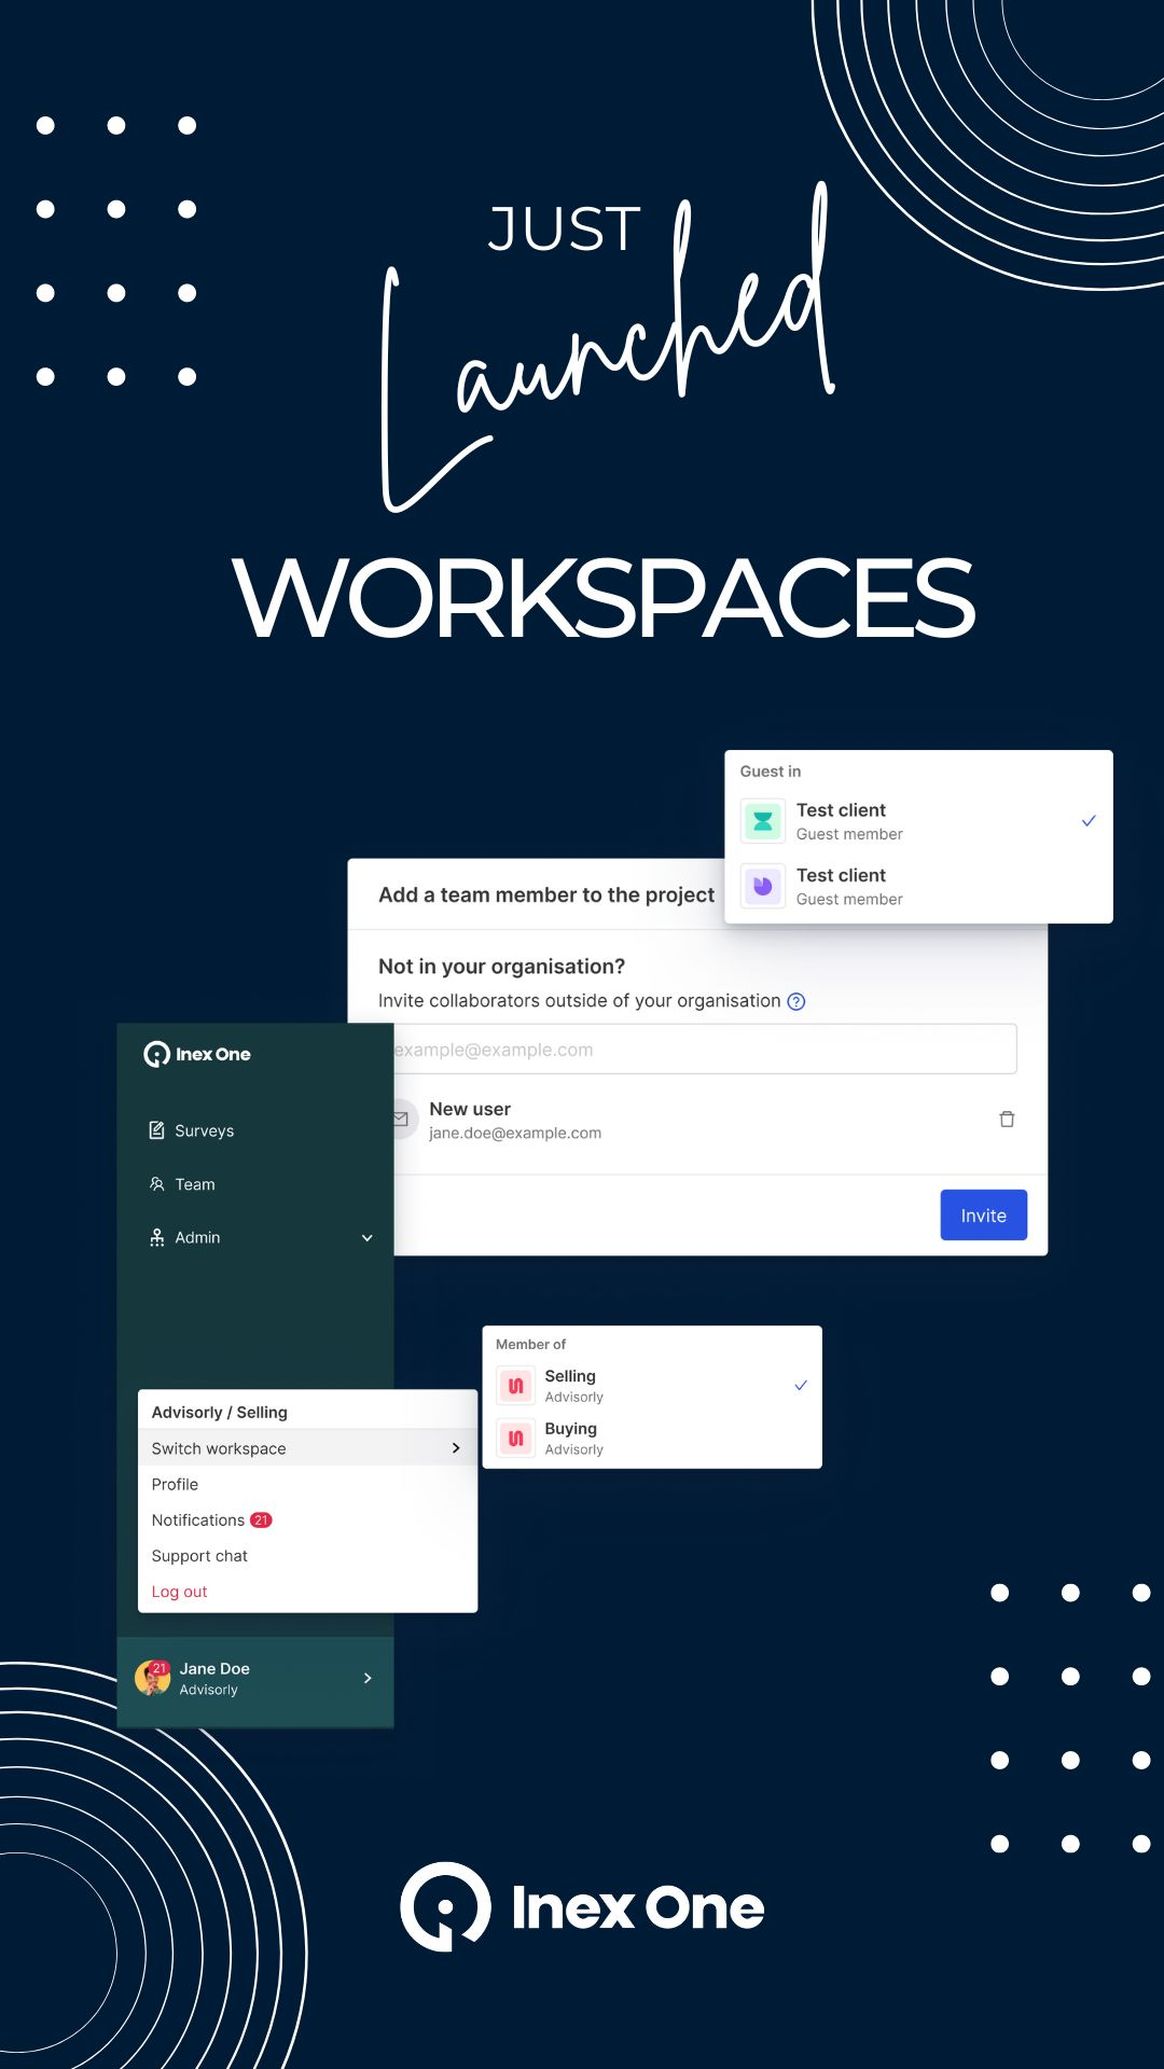
Task: Switch to the Buying workspace
Action: [652, 1438]
